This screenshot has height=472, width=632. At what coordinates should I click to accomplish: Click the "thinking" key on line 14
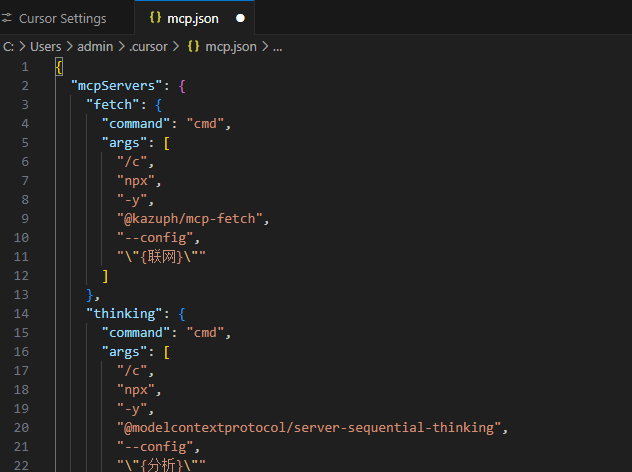[x=125, y=314]
